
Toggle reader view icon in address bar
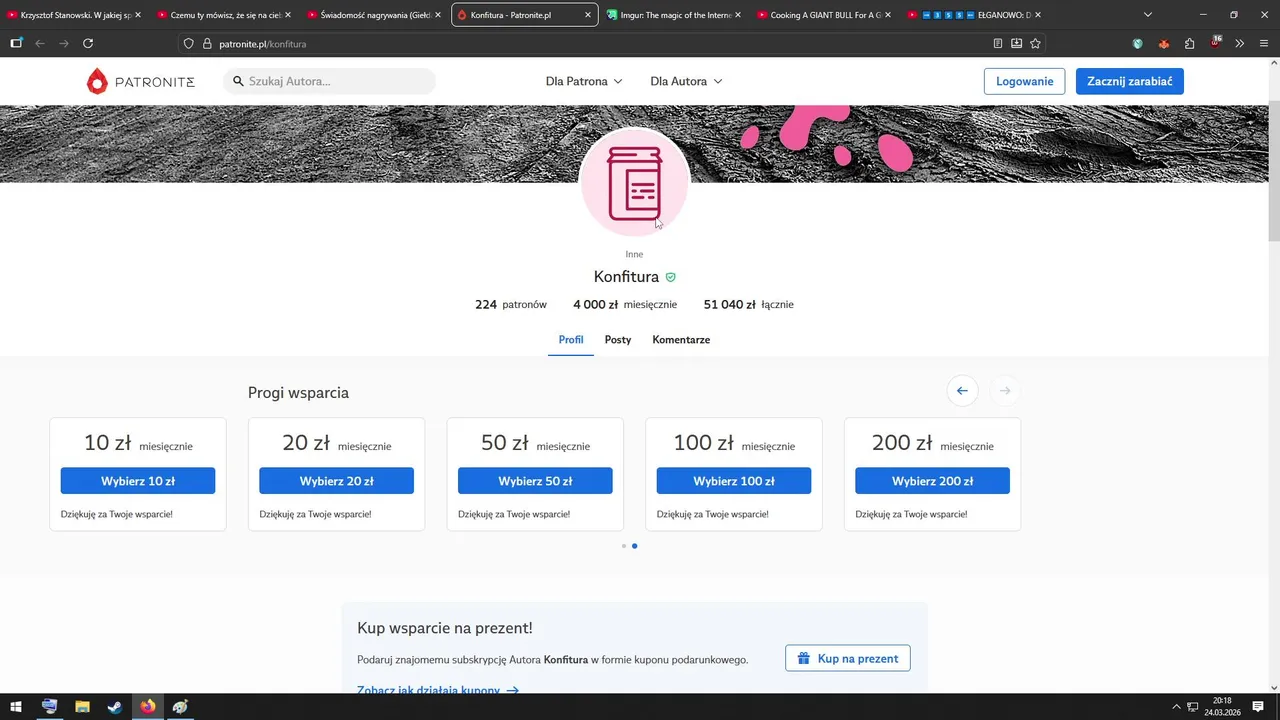tap(998, 44)
